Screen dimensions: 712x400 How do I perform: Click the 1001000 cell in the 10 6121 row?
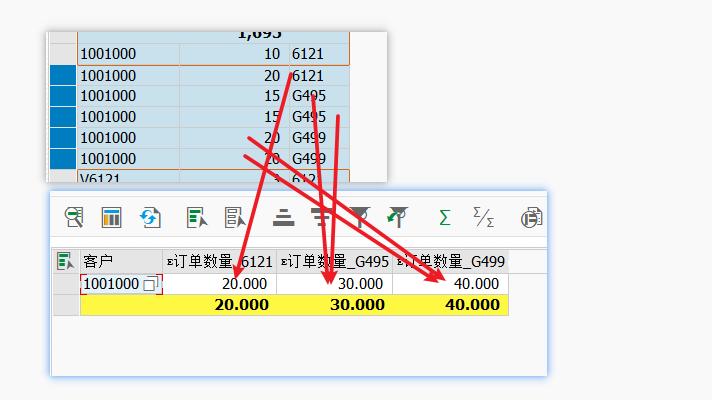pyautogui.click(x=129, y=54)
